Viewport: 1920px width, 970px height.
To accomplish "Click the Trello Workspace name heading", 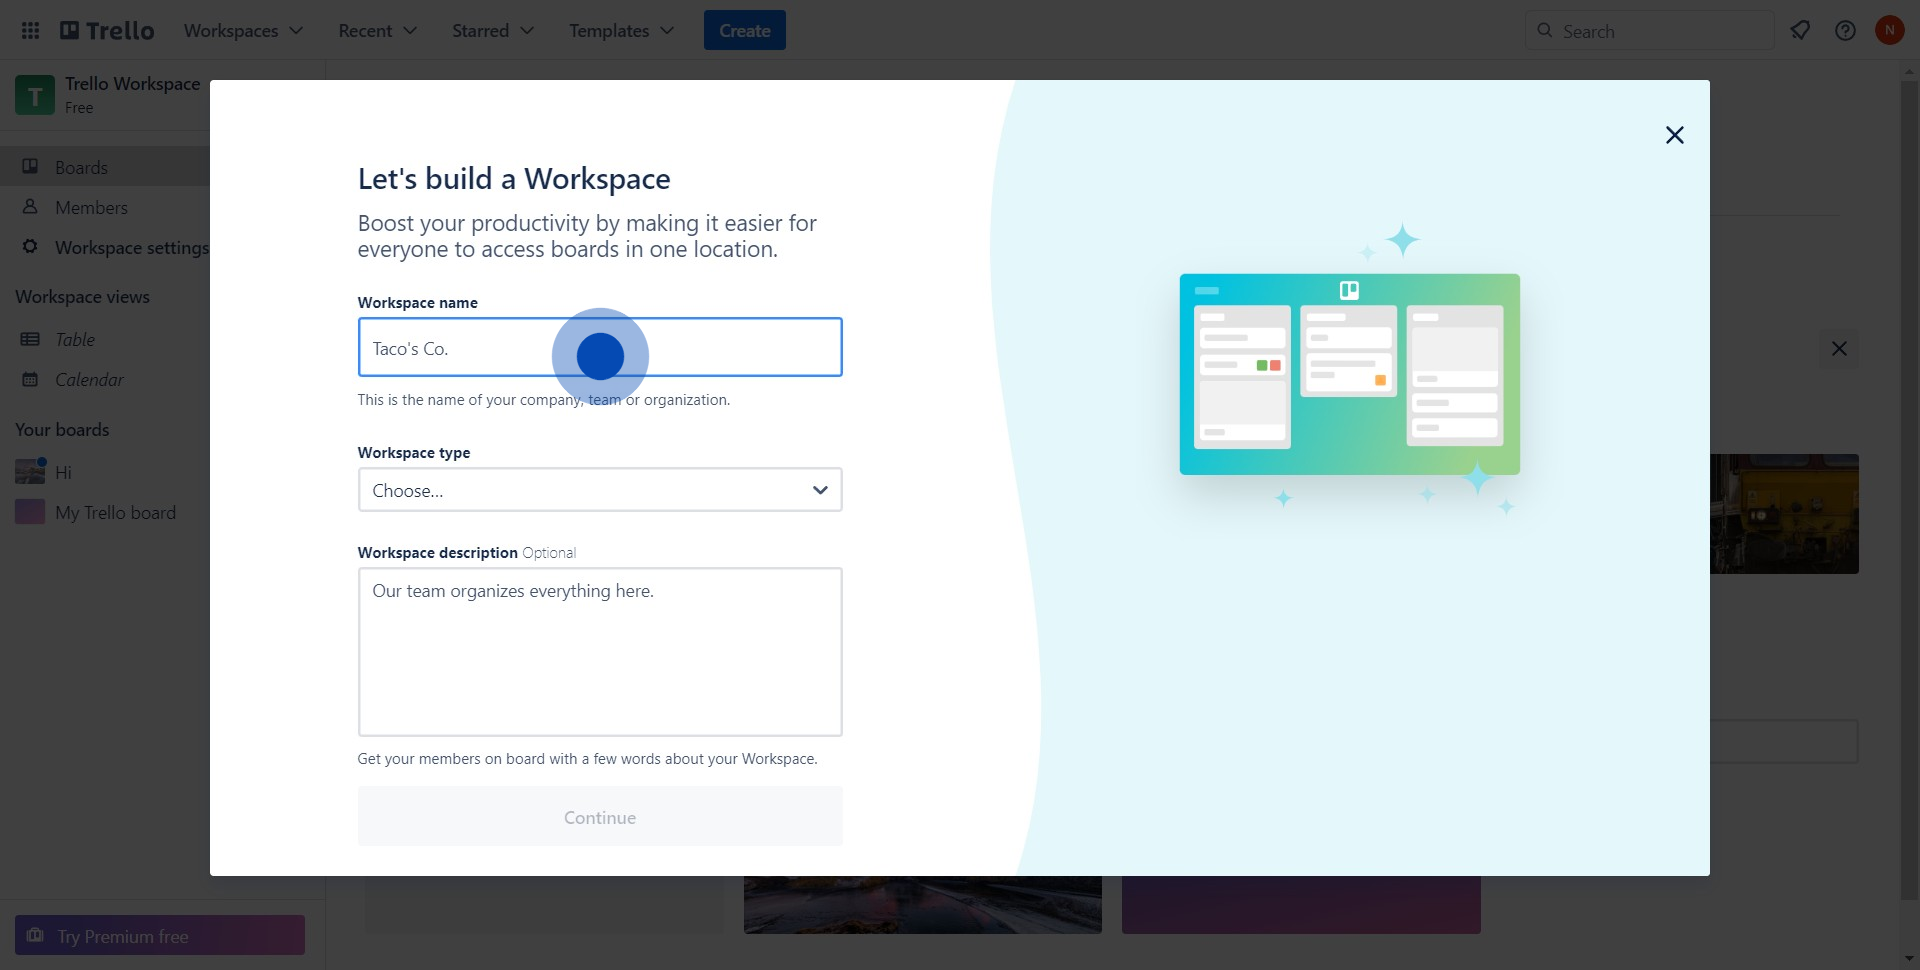I will tap(132, 84).
